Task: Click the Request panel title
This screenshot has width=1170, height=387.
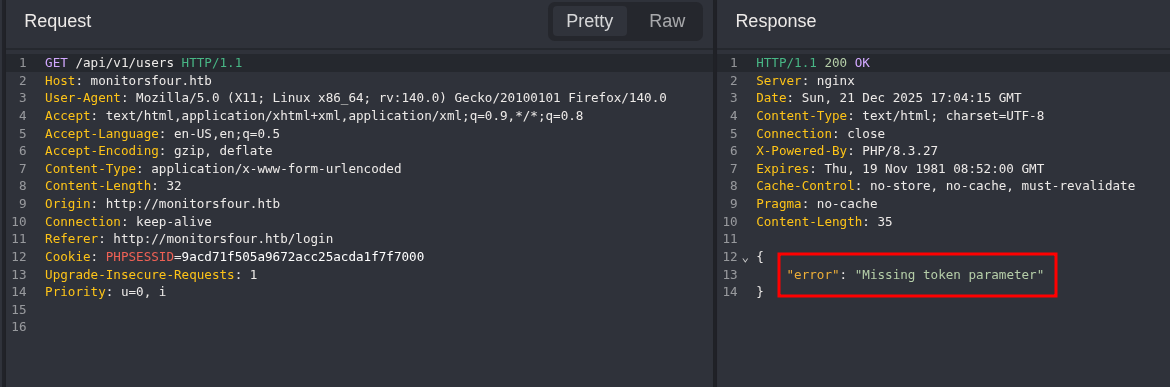Action: pos(57,21)
